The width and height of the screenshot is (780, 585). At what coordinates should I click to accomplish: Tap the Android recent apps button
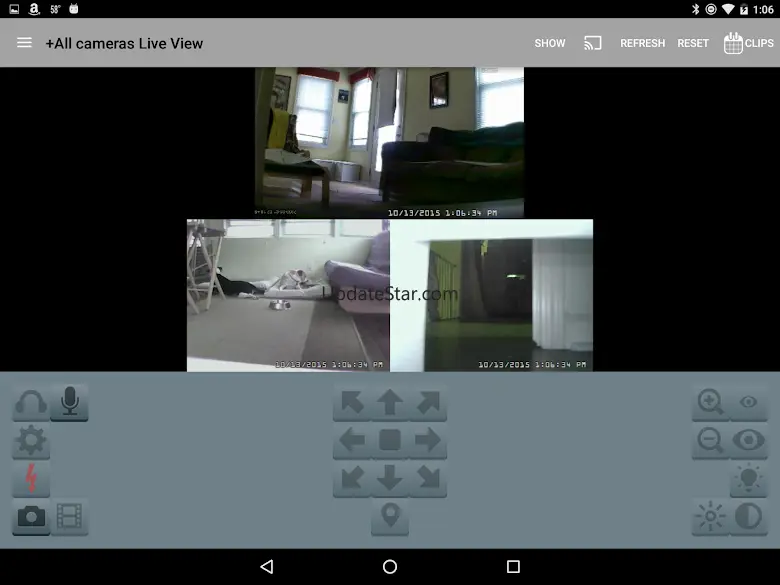(x=513, y=567)
